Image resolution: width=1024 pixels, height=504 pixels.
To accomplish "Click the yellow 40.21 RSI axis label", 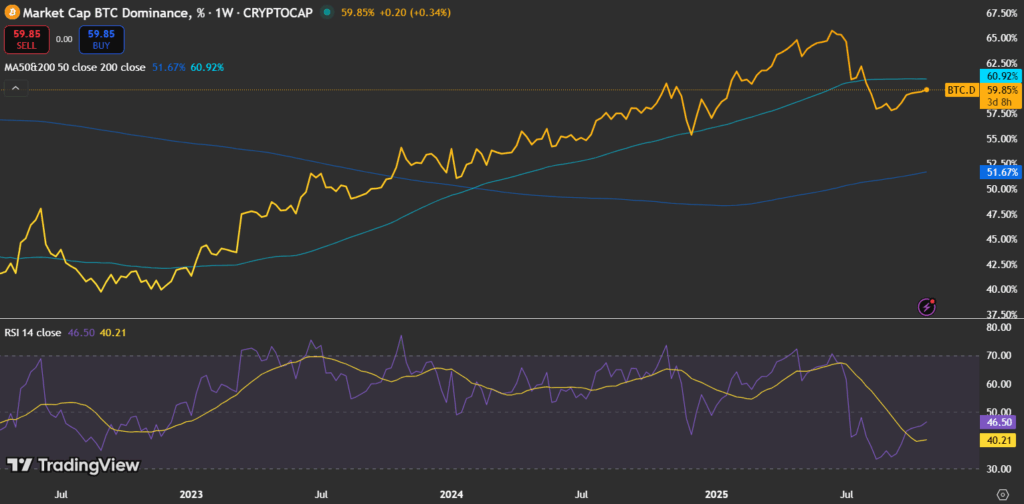I will 1001,441.
